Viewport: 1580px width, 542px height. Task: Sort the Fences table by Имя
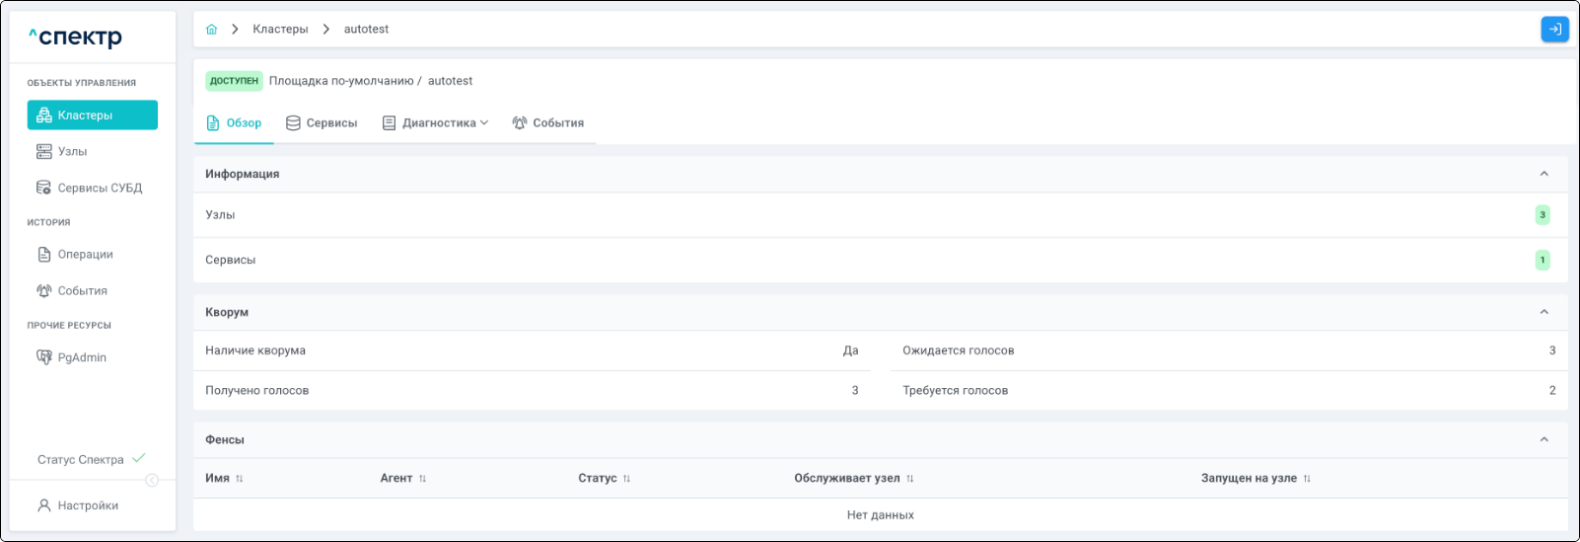pyautogui.click(x=239, y=479)
